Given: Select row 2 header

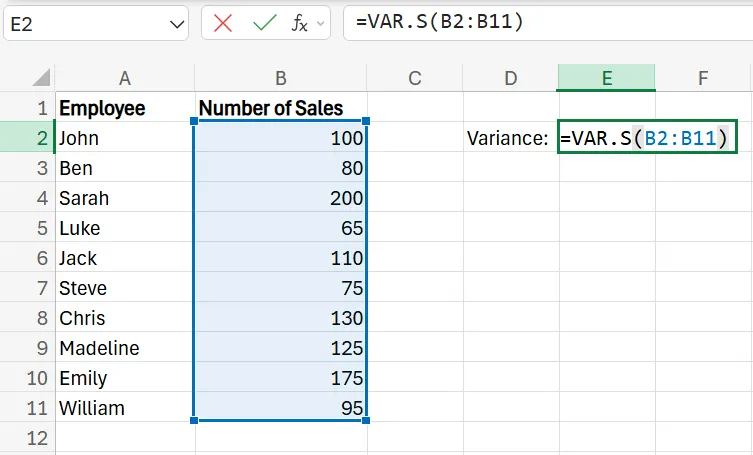Looking at the screenshot, I should (x=27, y=137).
